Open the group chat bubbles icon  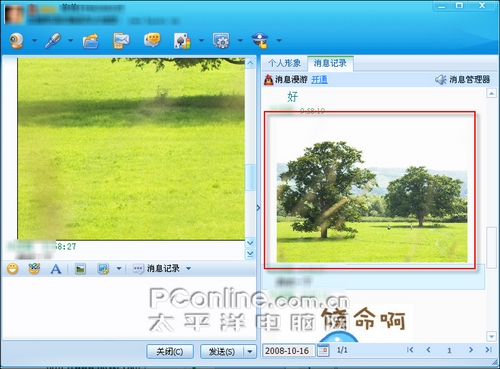pyautogui.click(x=152, y=41)
